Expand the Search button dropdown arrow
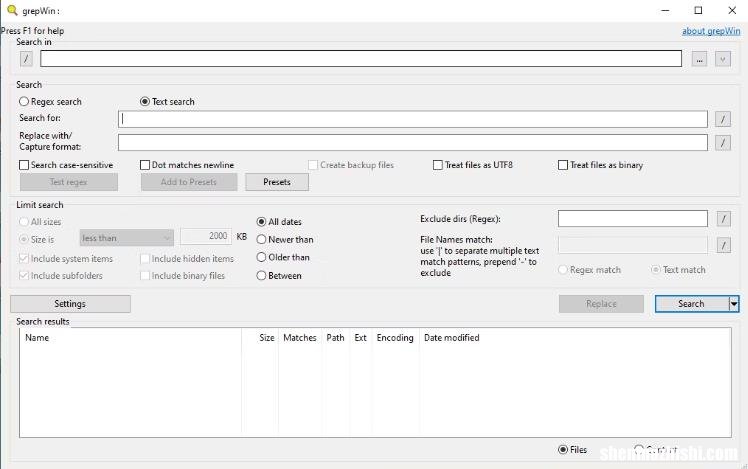748x469 pixels. click(734, 304)
